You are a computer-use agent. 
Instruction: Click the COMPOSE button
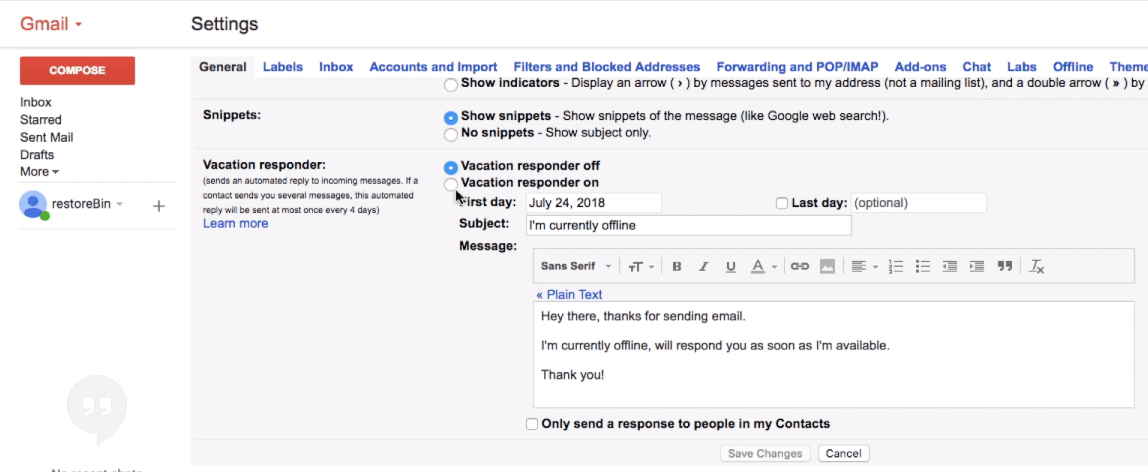pyautogui.click(x=78, y=70)
